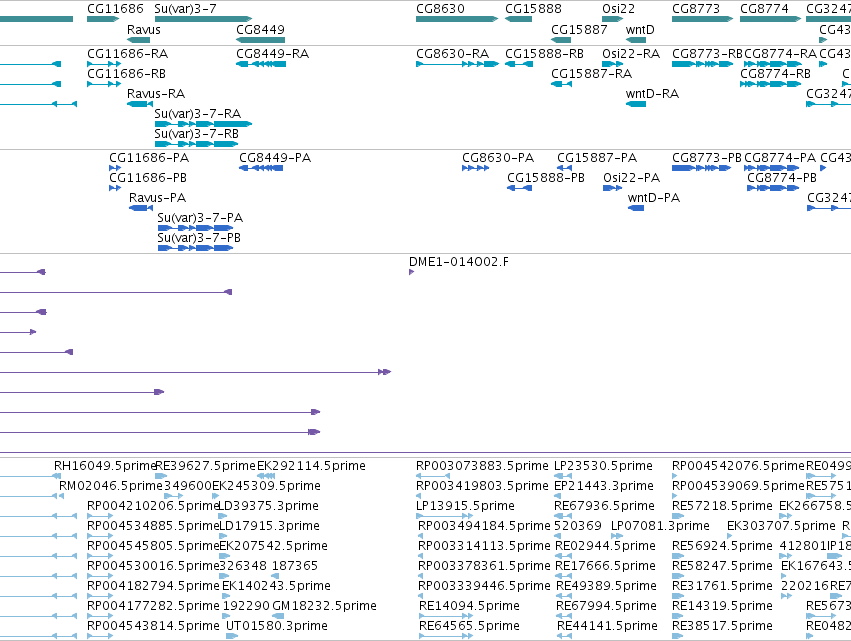Select the RE44141.5prime EST feature
The height and width of the screenshot is (641, 851).
564,636
